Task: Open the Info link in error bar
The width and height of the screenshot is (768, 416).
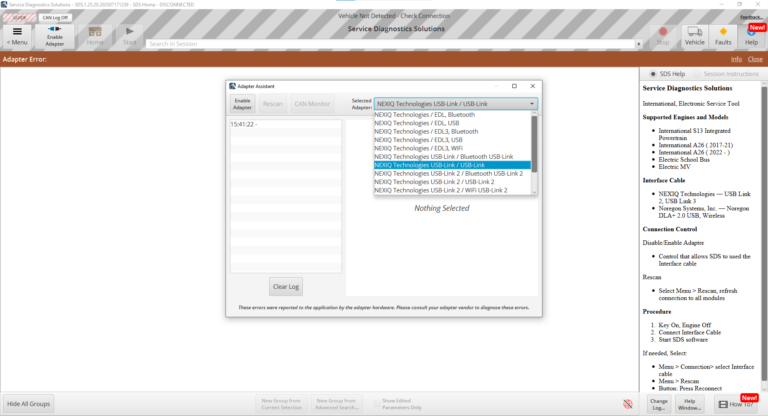Action: pos(736,59)
